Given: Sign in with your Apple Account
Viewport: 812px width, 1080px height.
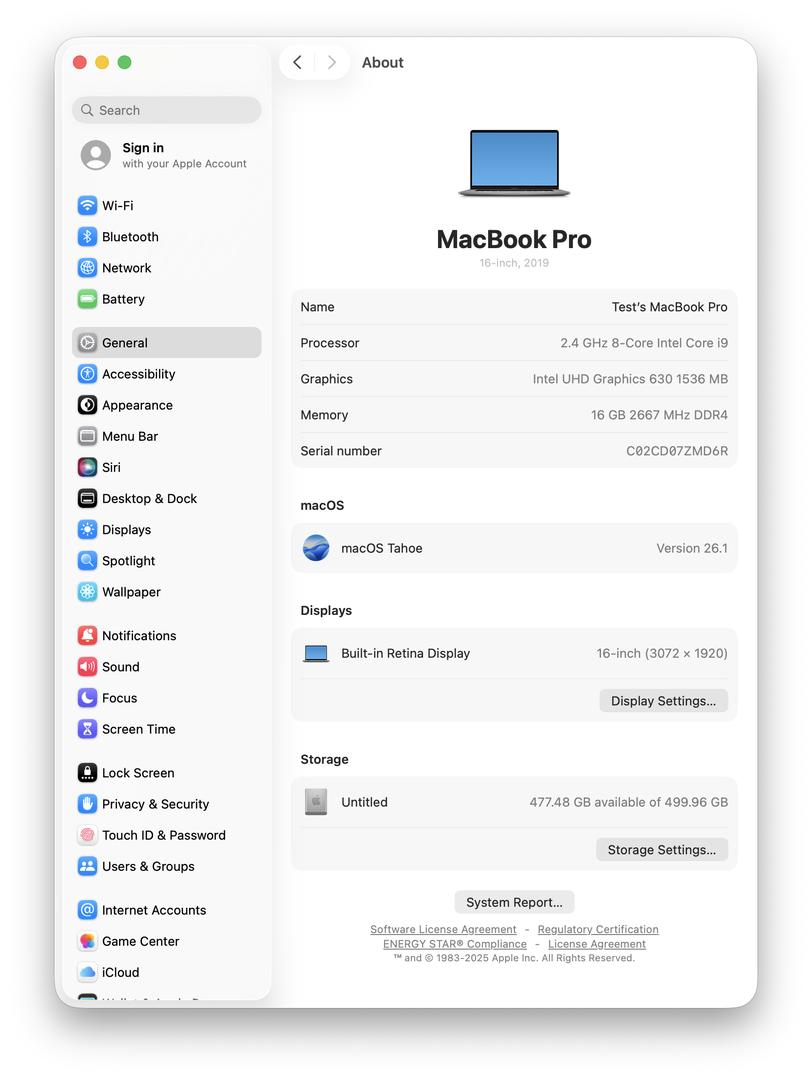Looking at the screenshot, I should pyautogui.click(x=165, y=155).
